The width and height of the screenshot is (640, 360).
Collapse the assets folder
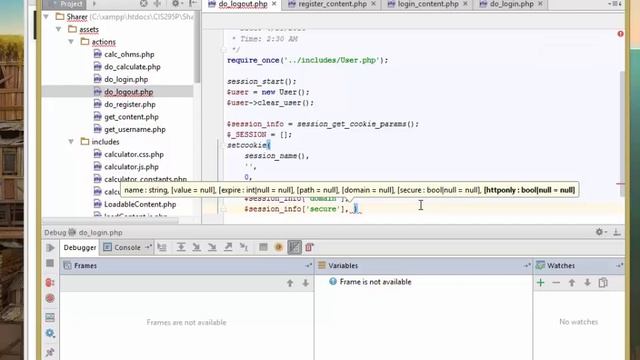[x=59, y=29]
